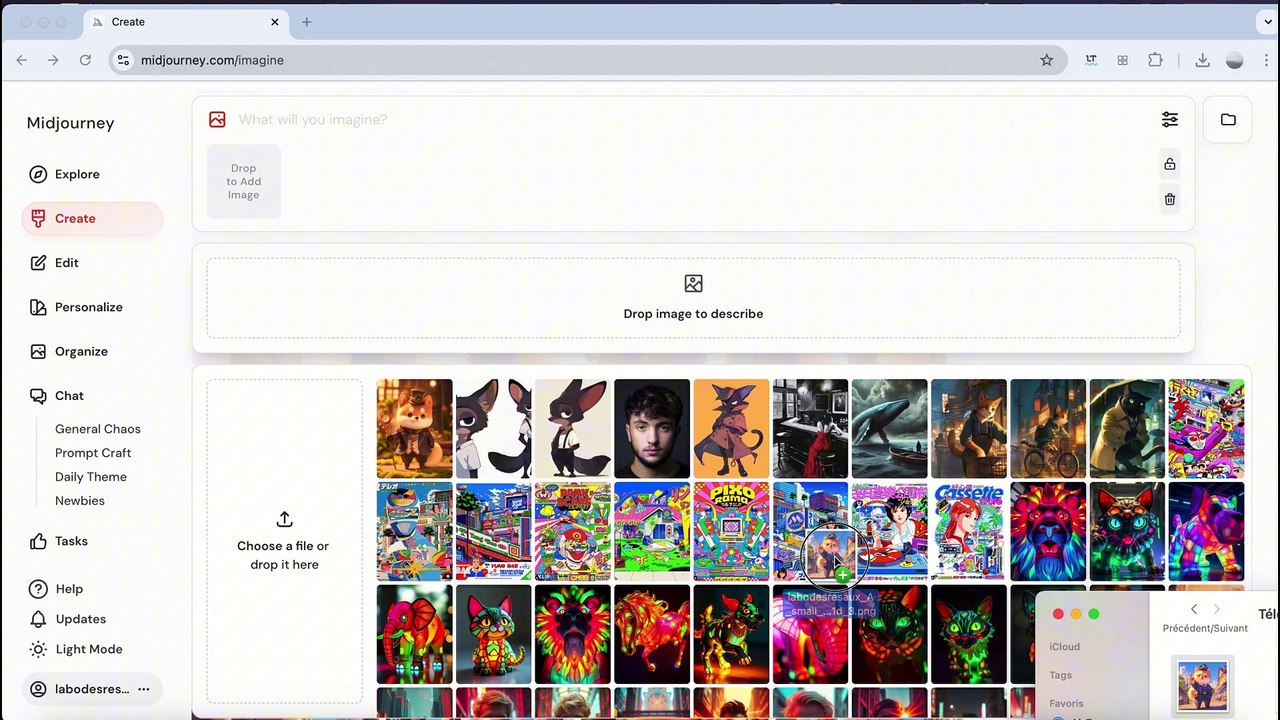Click the Midjourney logo text
1280x720 pixels.
click(71, 123)
